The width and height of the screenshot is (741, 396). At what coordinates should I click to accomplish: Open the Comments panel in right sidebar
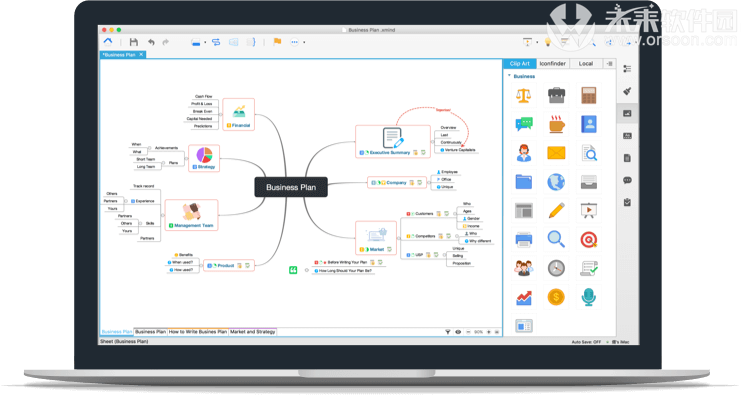[x=627, y=180]
